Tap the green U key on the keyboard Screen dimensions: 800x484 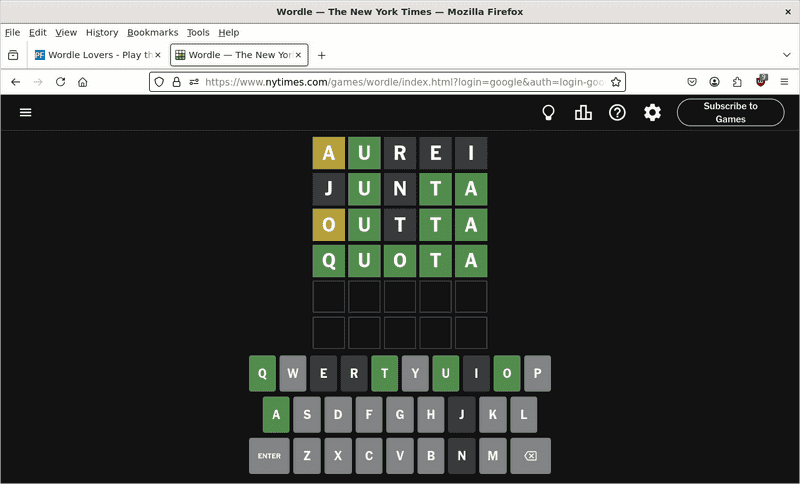click(446, 373)
